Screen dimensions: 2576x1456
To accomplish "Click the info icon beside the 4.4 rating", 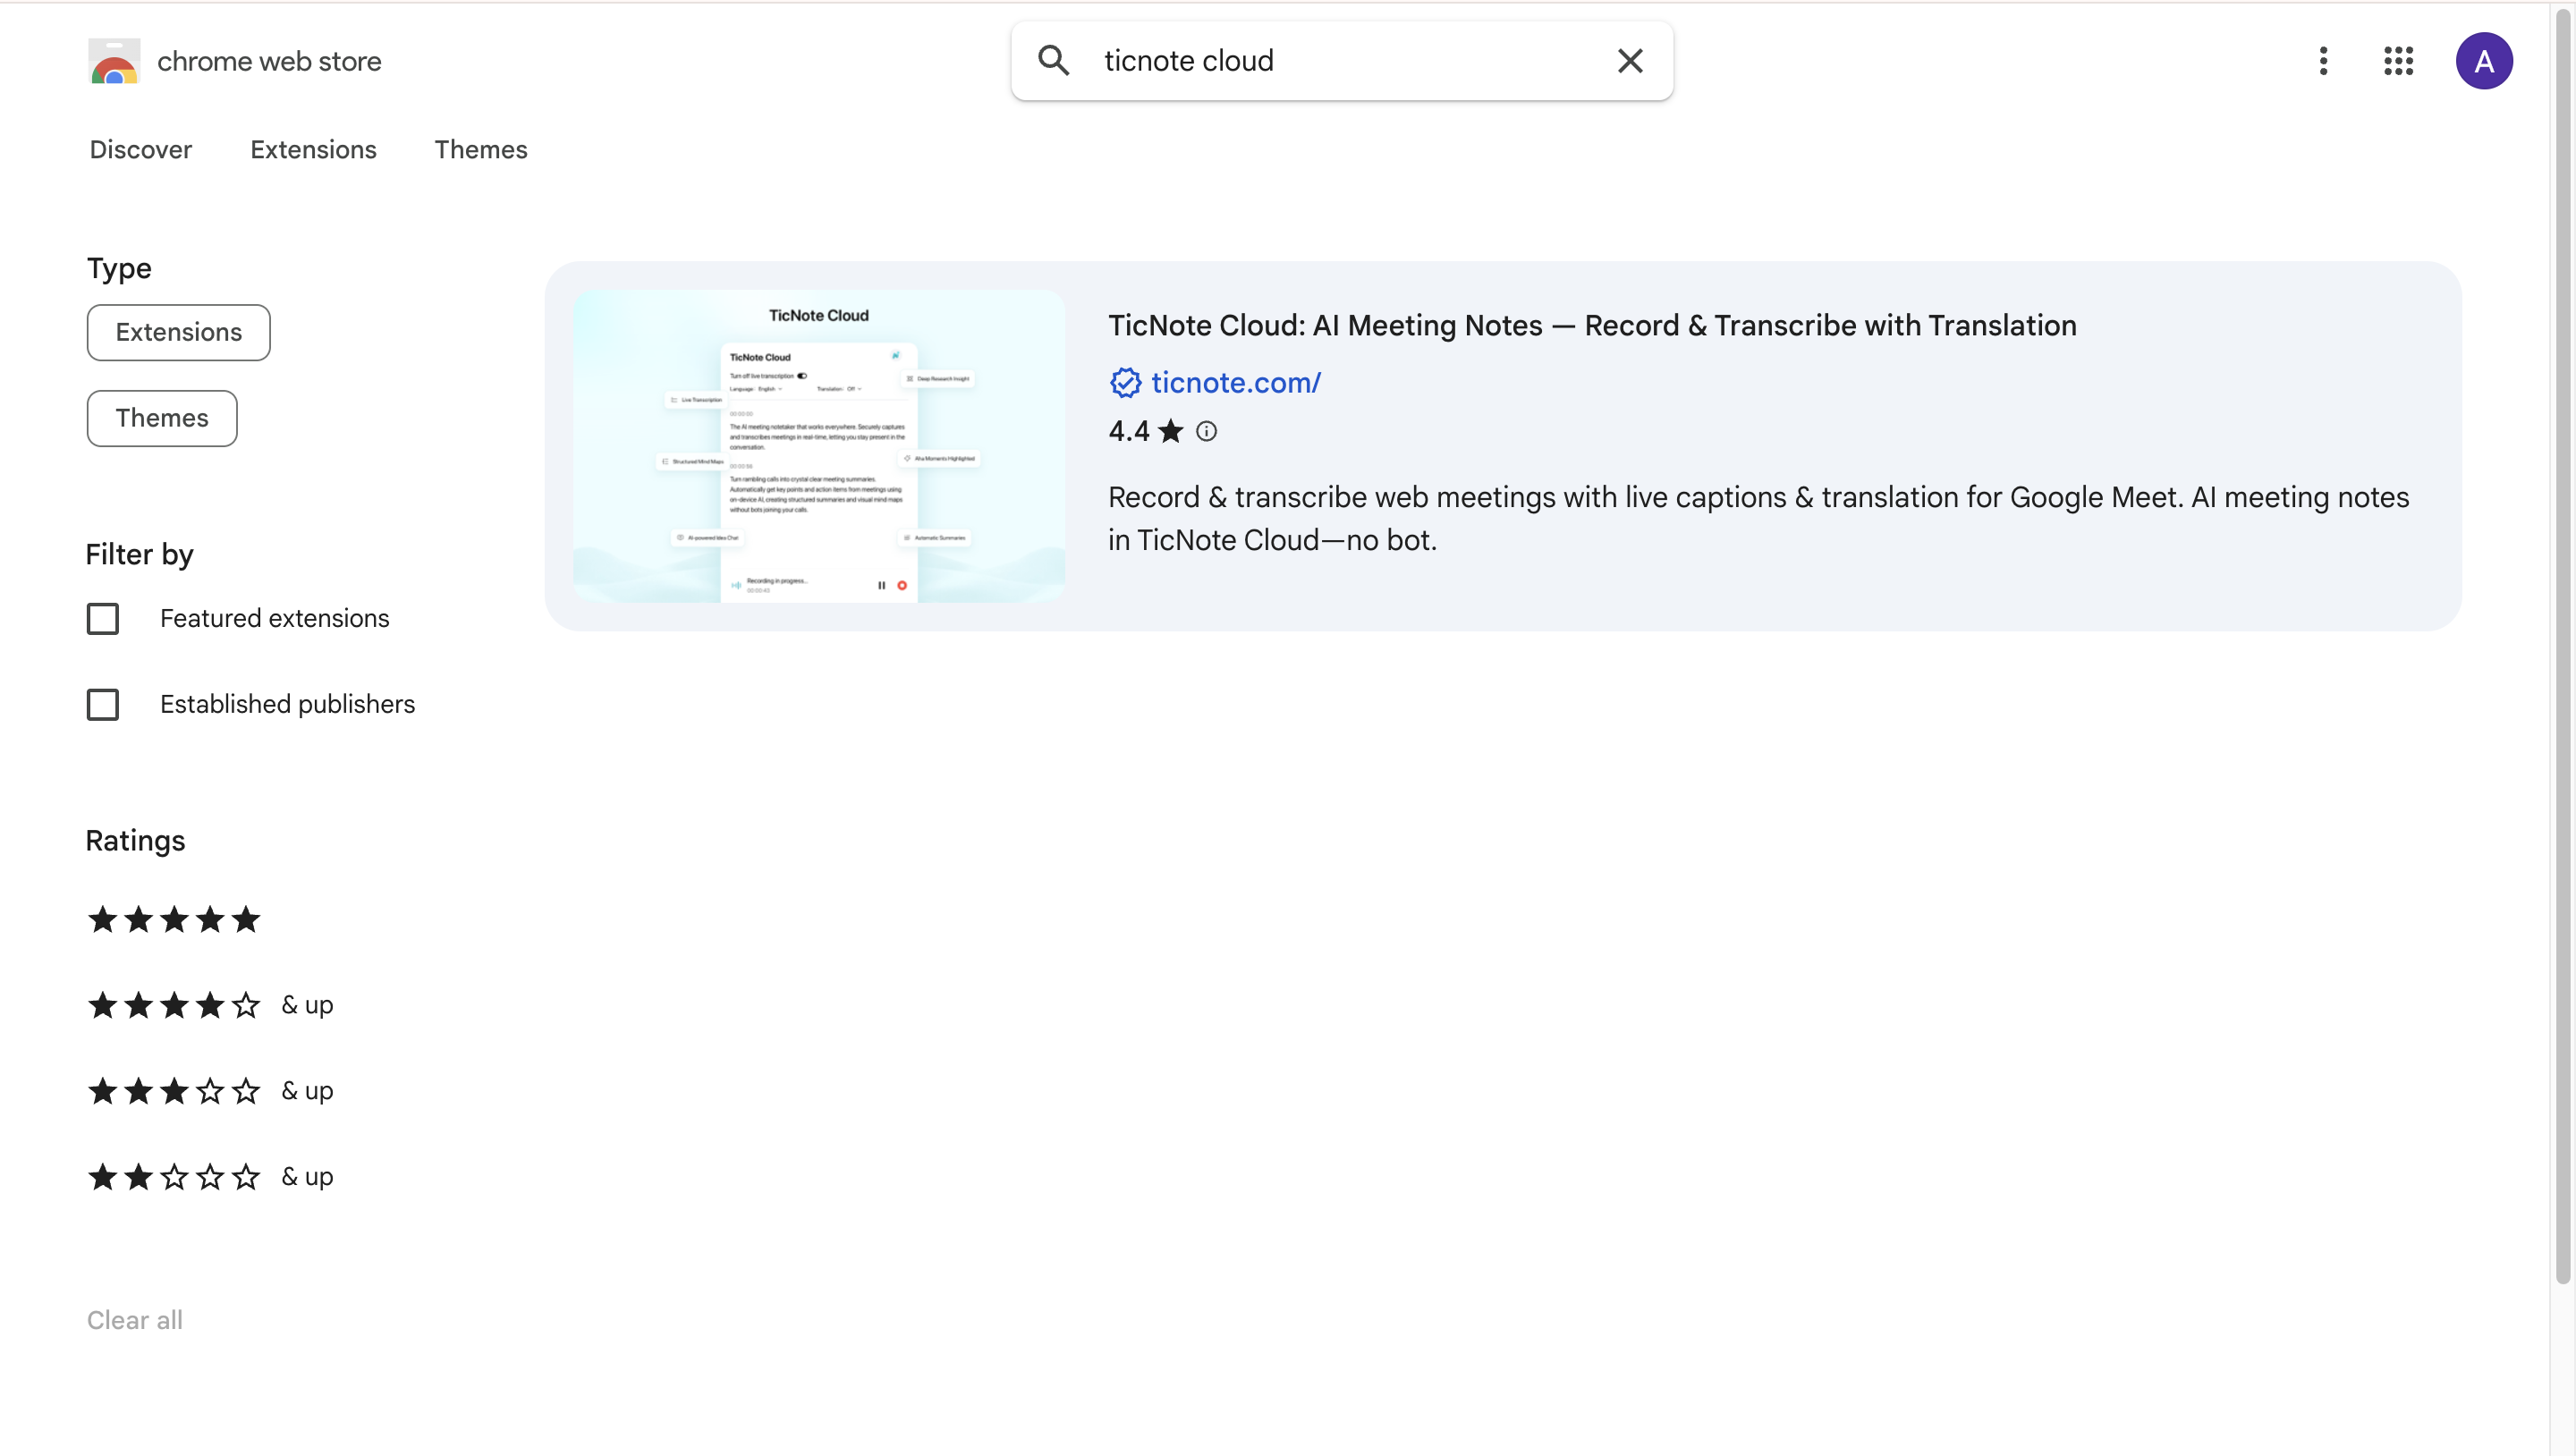I will 1206,431.
